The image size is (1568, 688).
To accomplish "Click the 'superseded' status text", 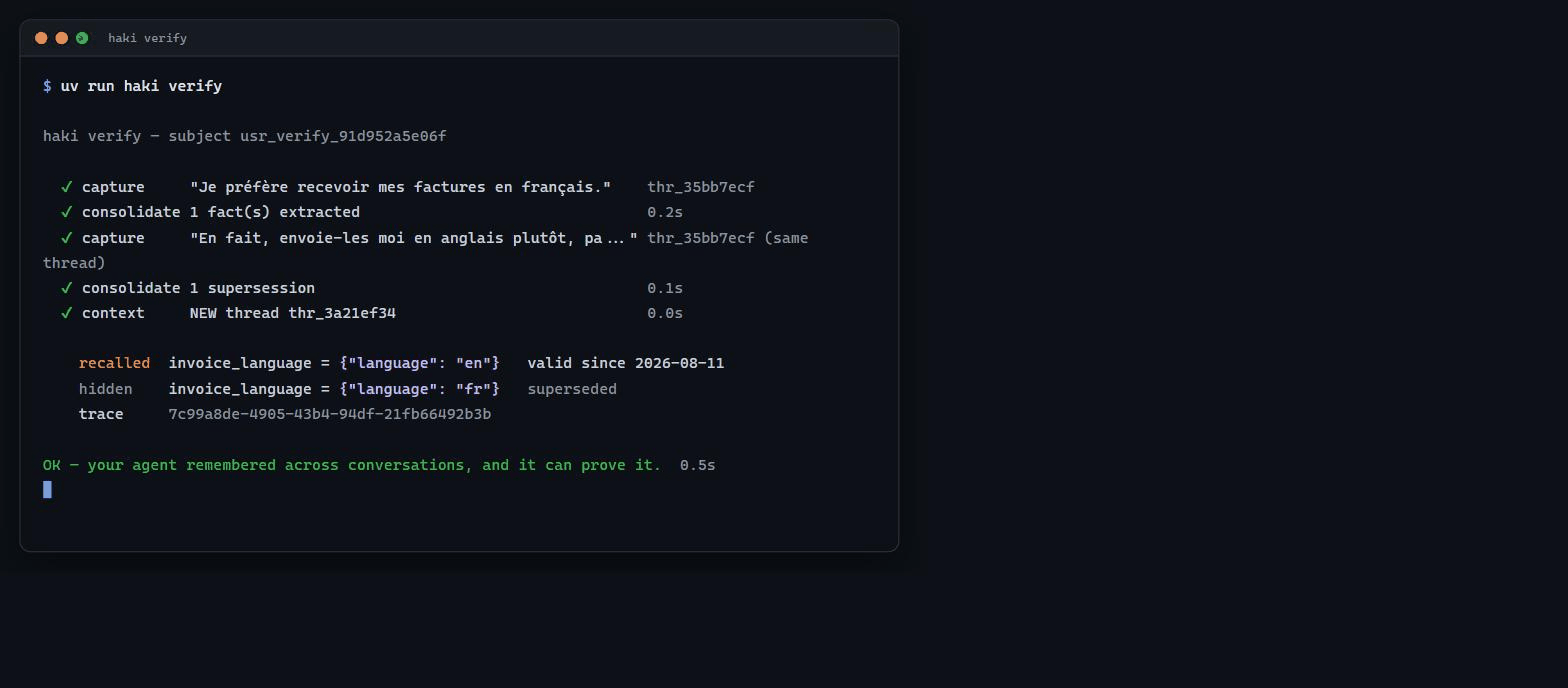I will click(572, 389).
